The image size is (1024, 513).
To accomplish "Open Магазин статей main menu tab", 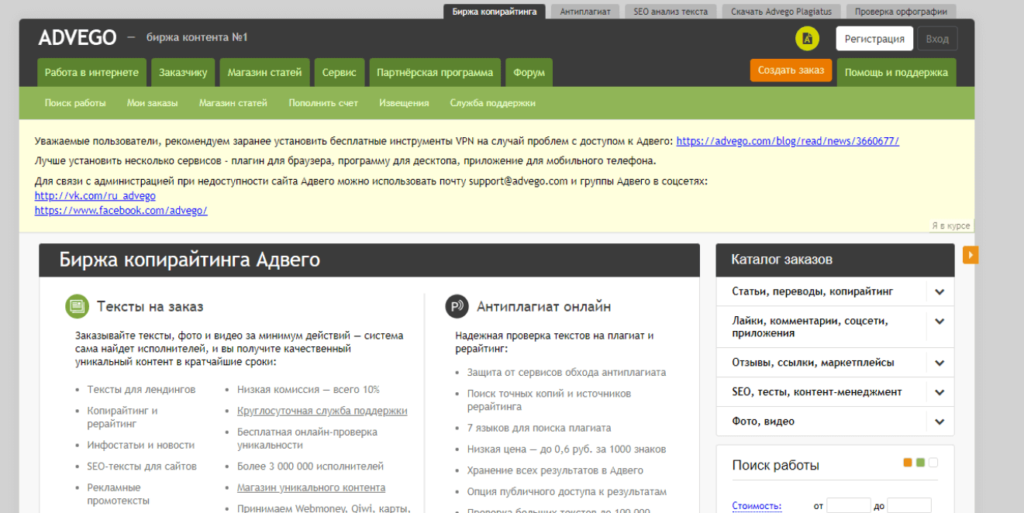I will point(264,72).
